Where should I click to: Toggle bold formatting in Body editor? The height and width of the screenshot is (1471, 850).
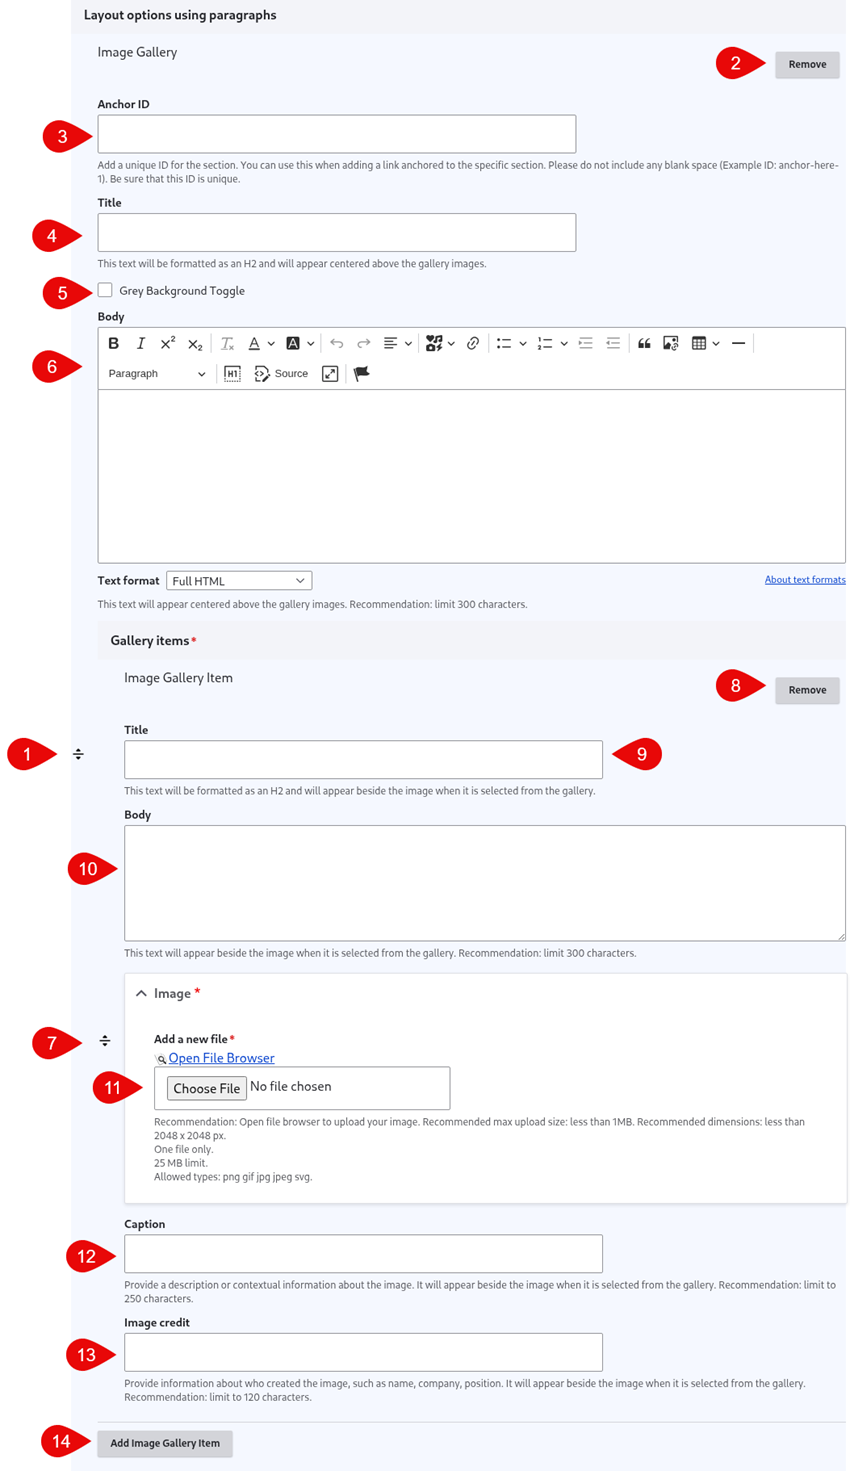click(114, 343)
